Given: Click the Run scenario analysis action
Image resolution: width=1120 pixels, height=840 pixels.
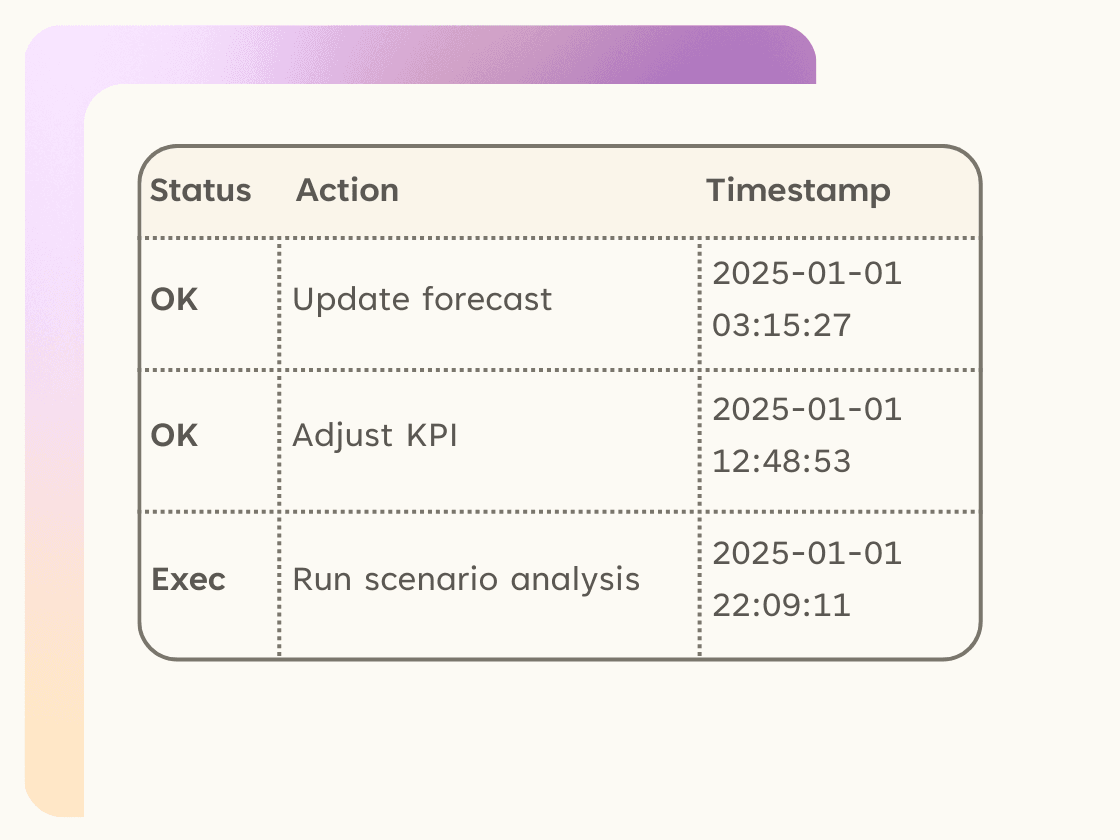Looking at the screenshot, I should point(466,579).
